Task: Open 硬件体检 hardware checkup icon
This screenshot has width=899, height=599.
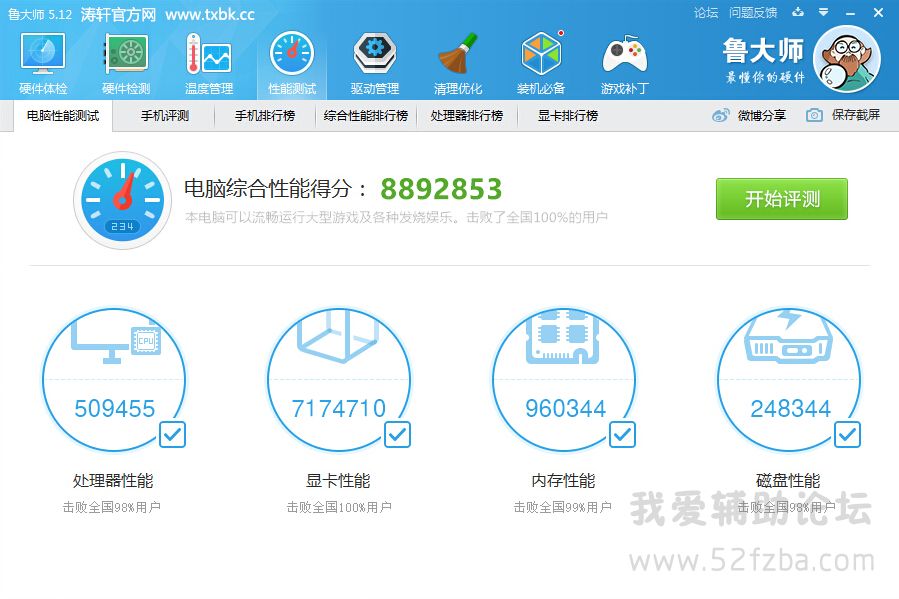Action: click(43, 62)
